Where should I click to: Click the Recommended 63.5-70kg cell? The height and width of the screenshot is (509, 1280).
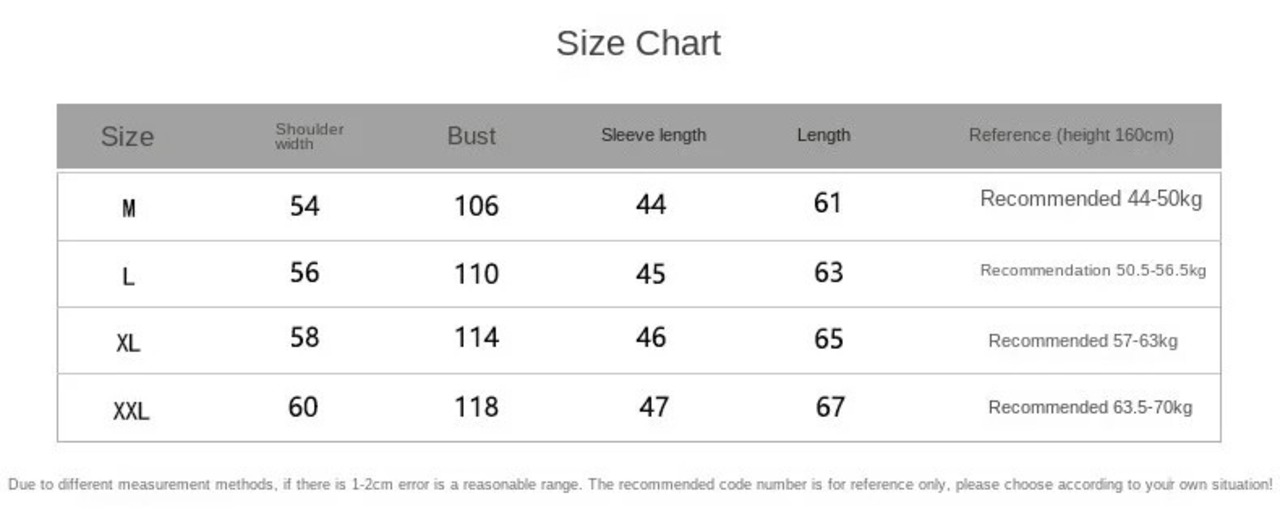(1090, 407)
